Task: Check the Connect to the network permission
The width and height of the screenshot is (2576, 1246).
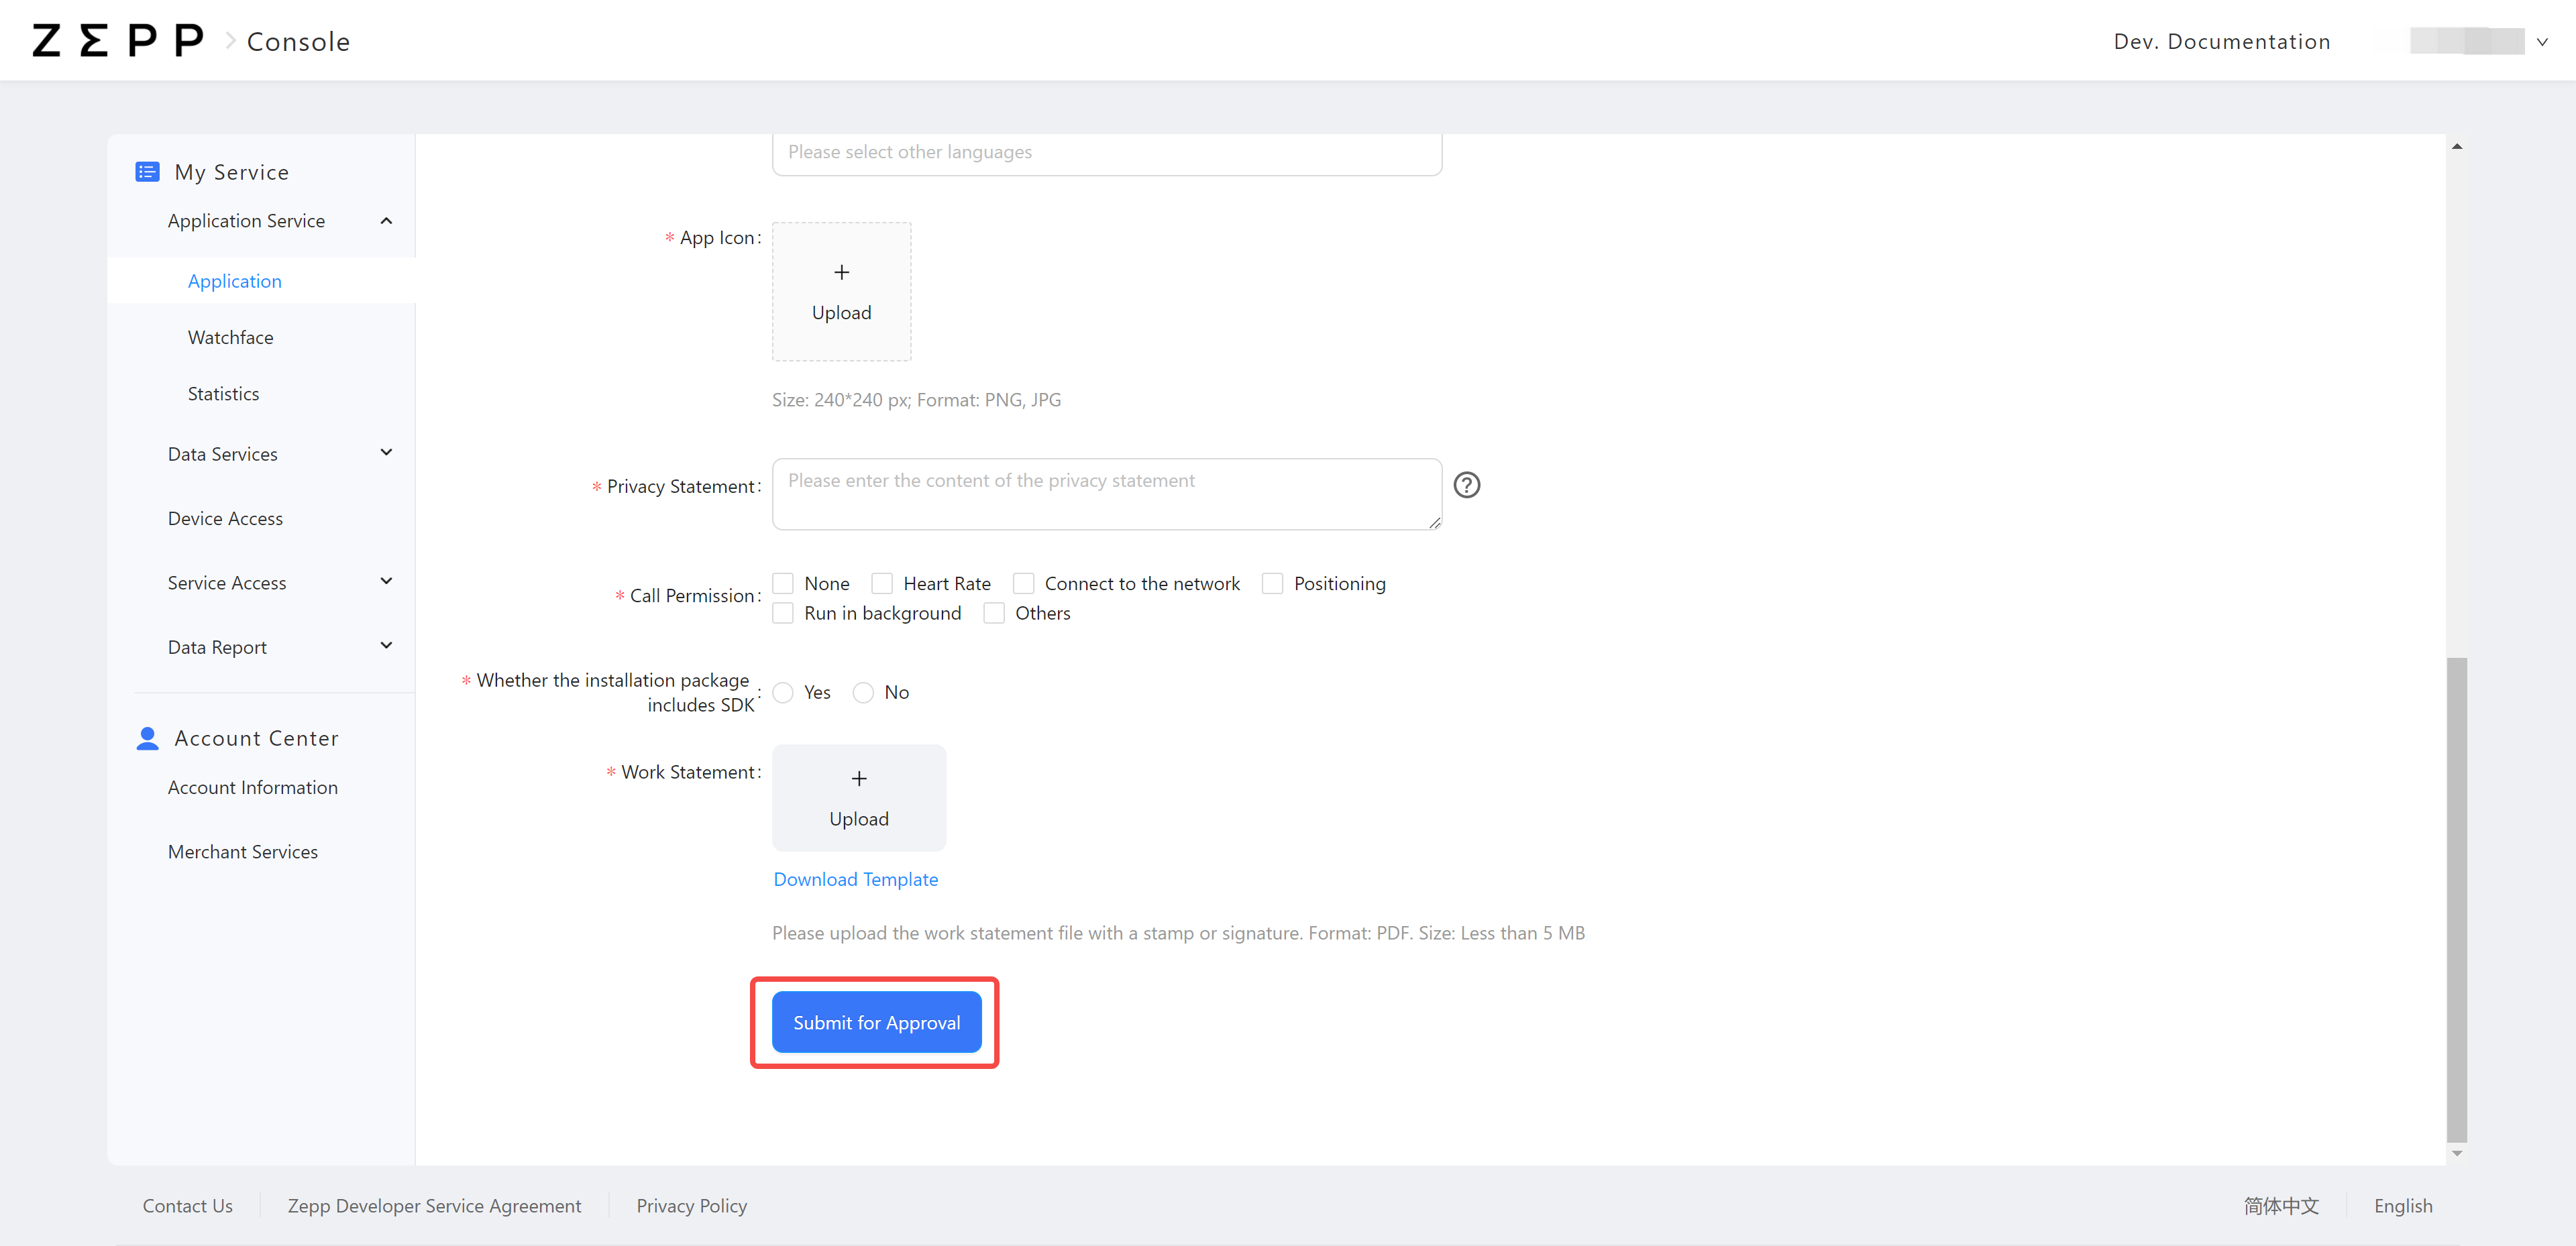Action: 1023,583
